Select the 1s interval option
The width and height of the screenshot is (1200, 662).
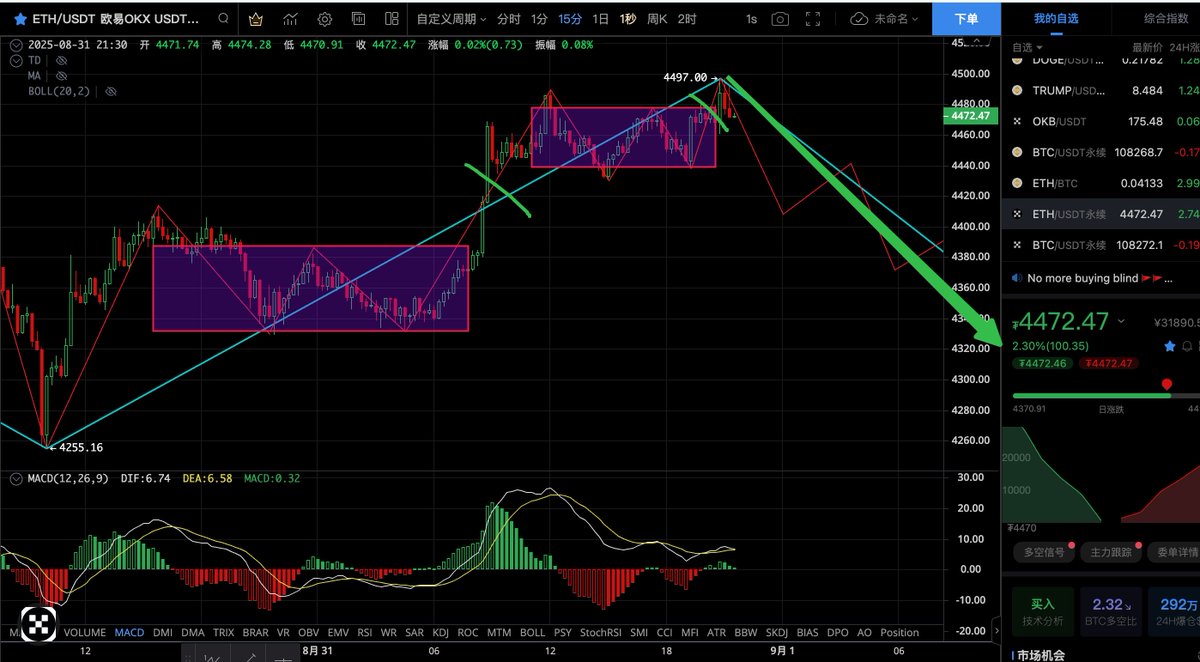(751, 19)
